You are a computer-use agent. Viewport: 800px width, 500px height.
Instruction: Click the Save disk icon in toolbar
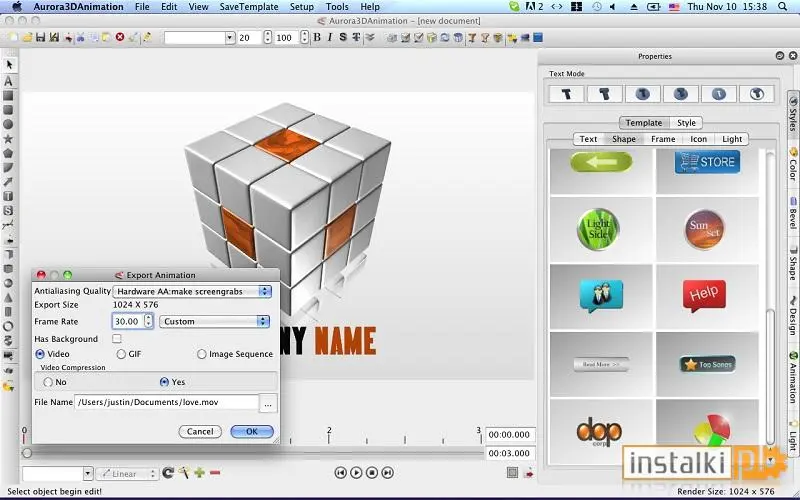(x=40, y=37)
